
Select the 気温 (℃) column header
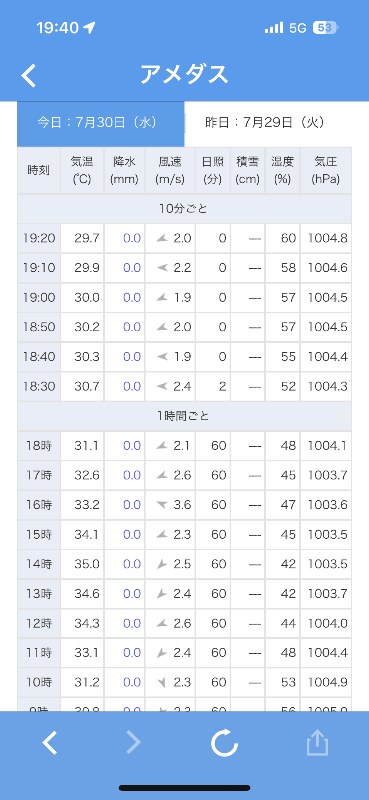pos(82,170)
